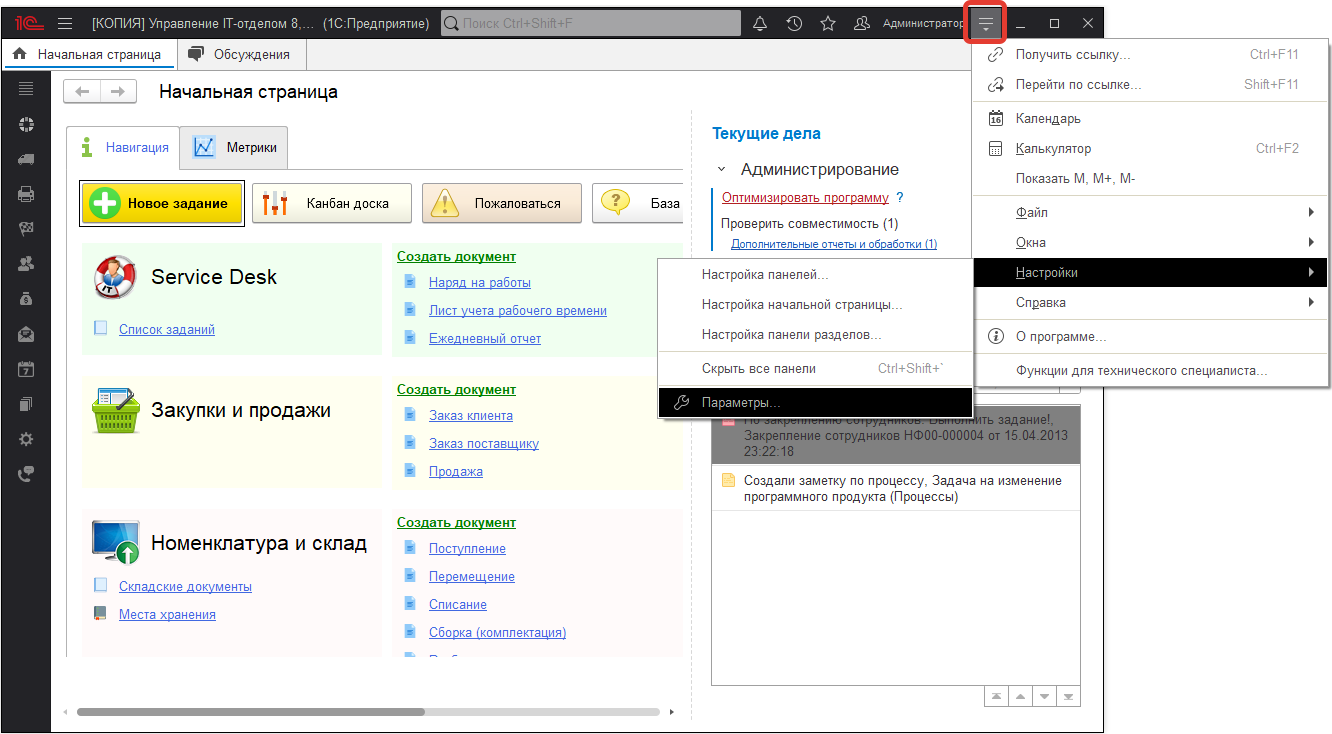Image resolution: width=1332 pixels, height=734 pixels.
Task: Switch to the Обсуждения tab
Action: pyautogui.click(x=240, y=54)
